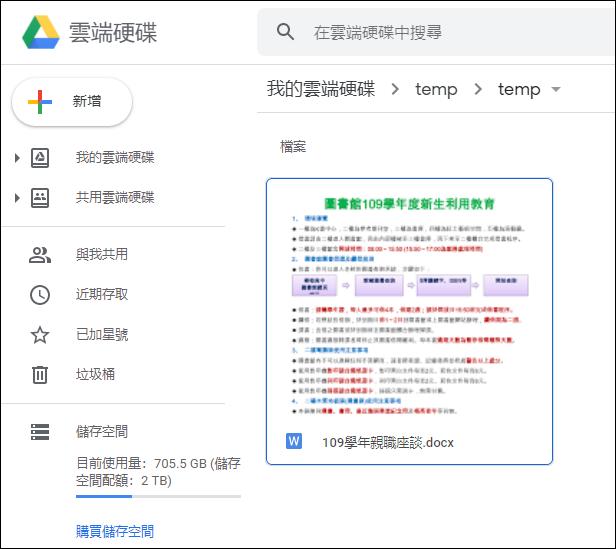
Task: Click the file name 109學年親職座談.docx
Action: point(388,442)
